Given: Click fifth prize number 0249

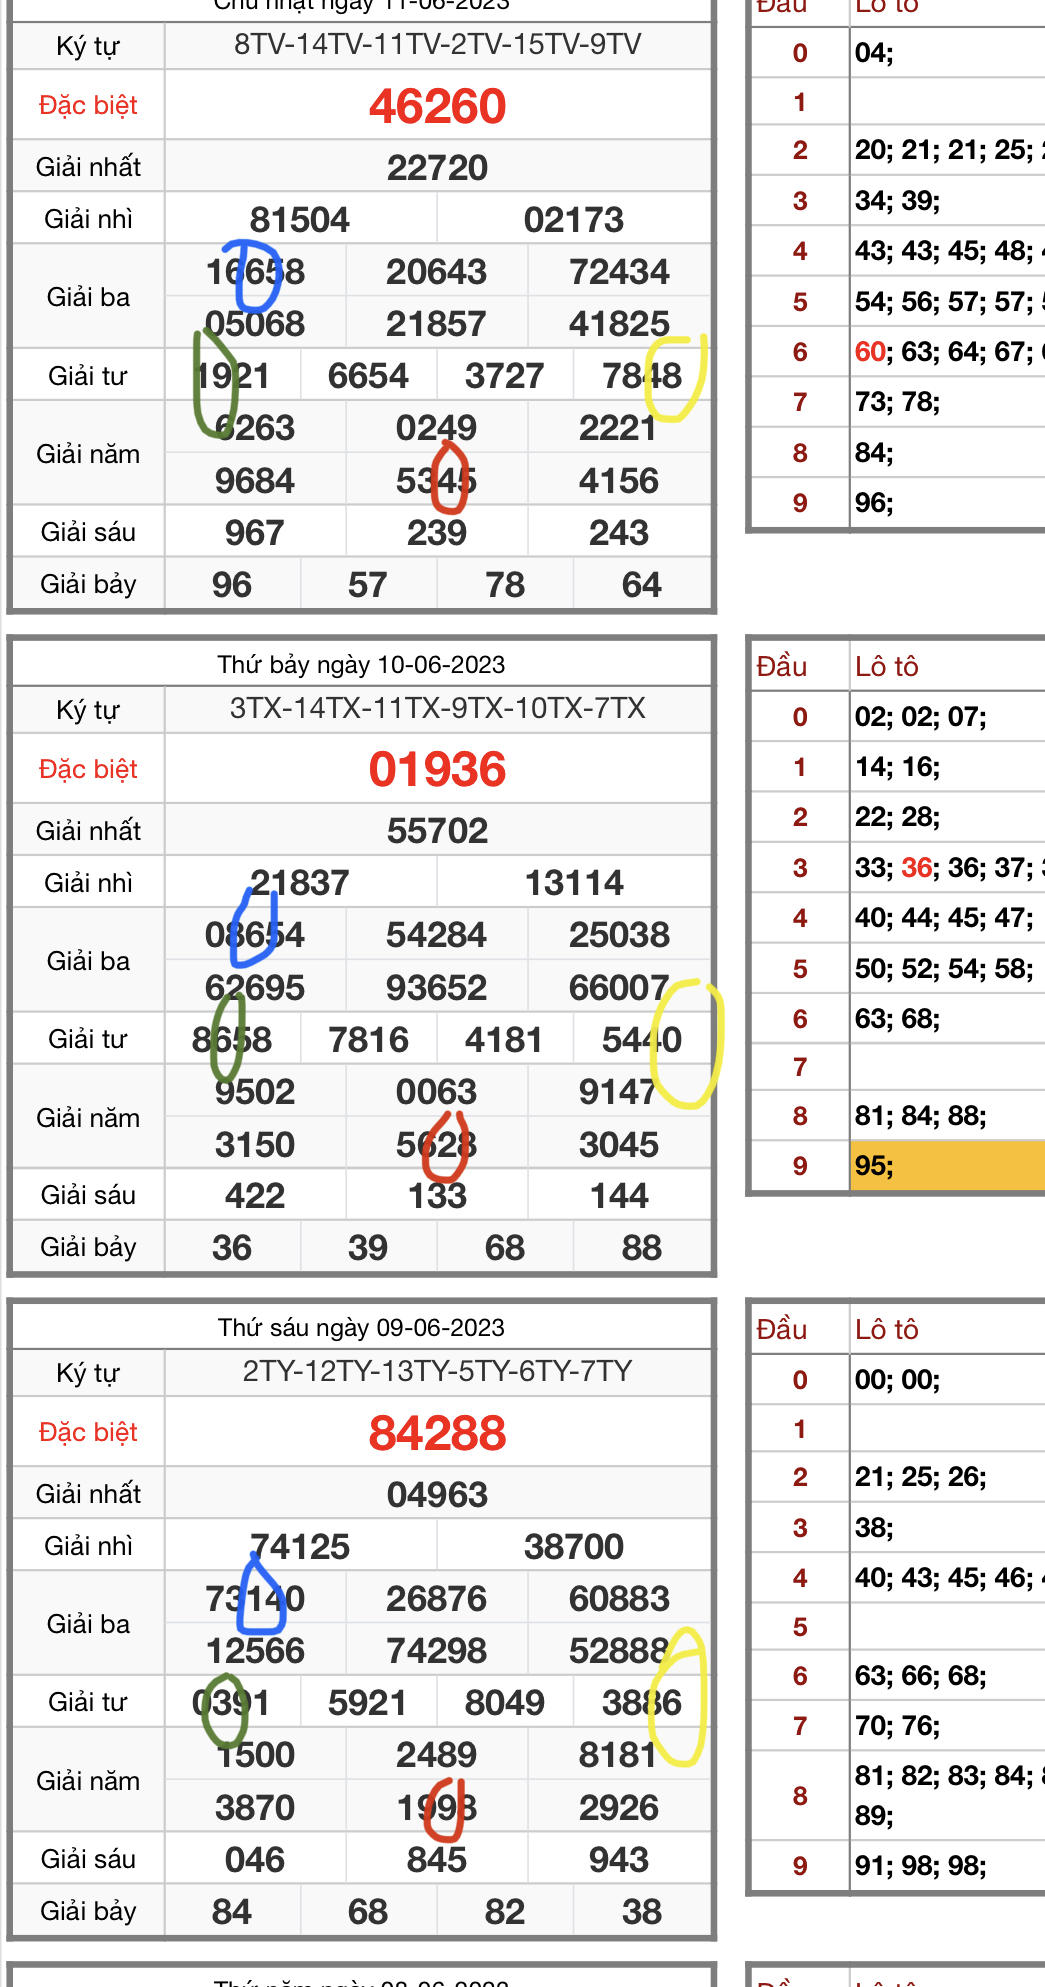Looking at the screenshot, I should coord(437,427).
